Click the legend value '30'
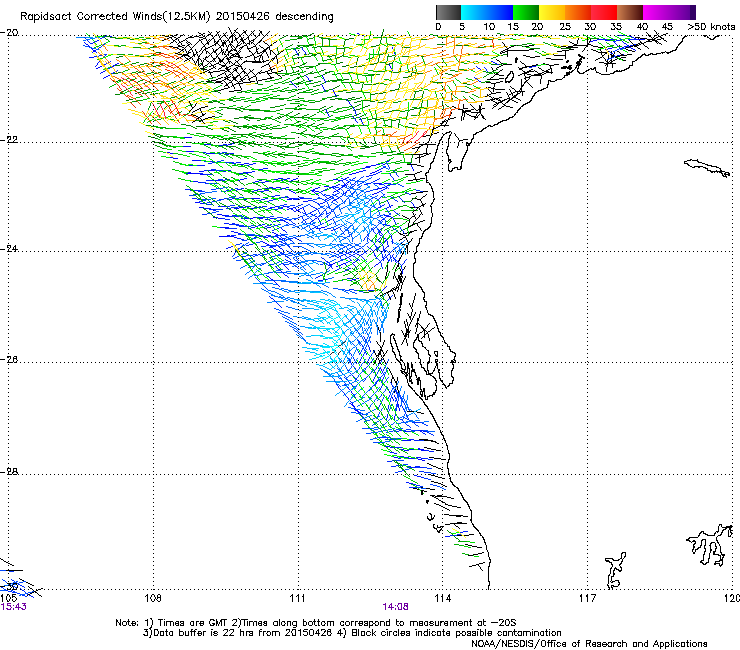The image size is (740, 650). click(590, 26)
